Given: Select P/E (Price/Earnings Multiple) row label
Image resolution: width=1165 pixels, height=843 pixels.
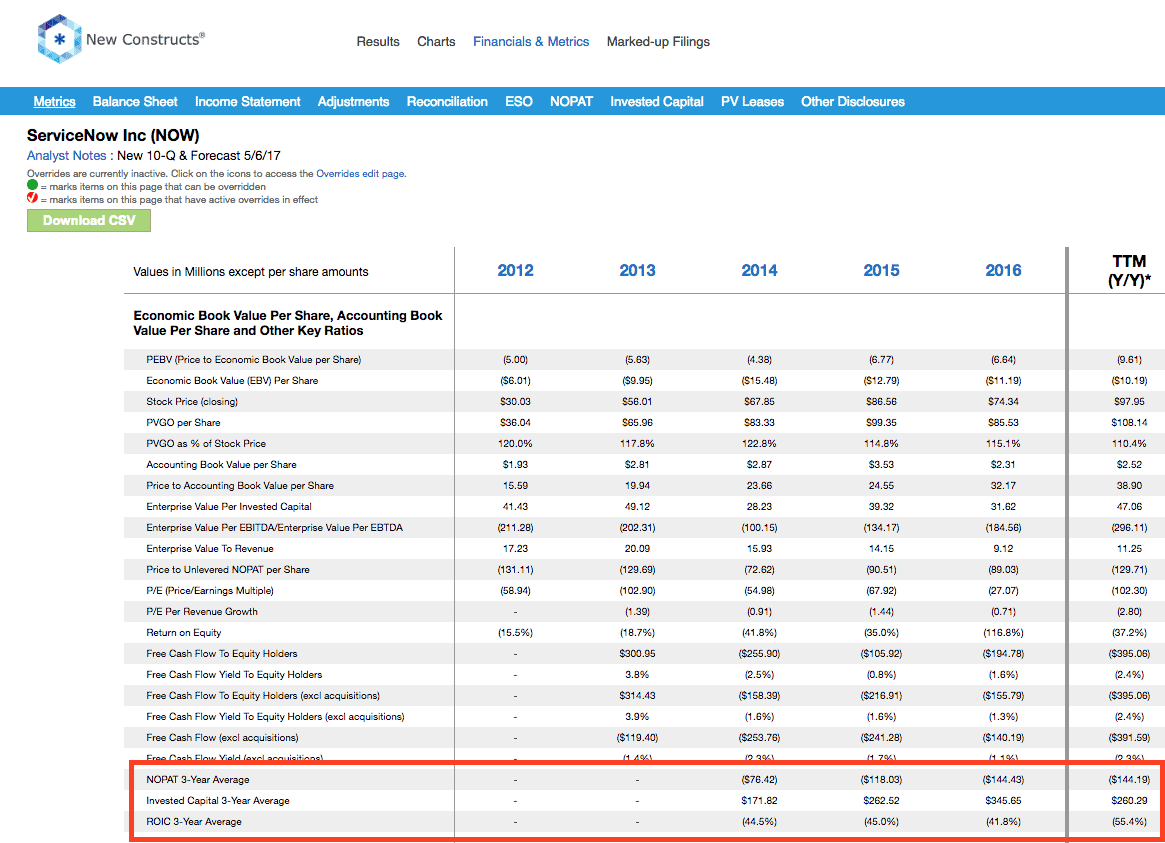Looking at the screenshot, I should point(210,590).
